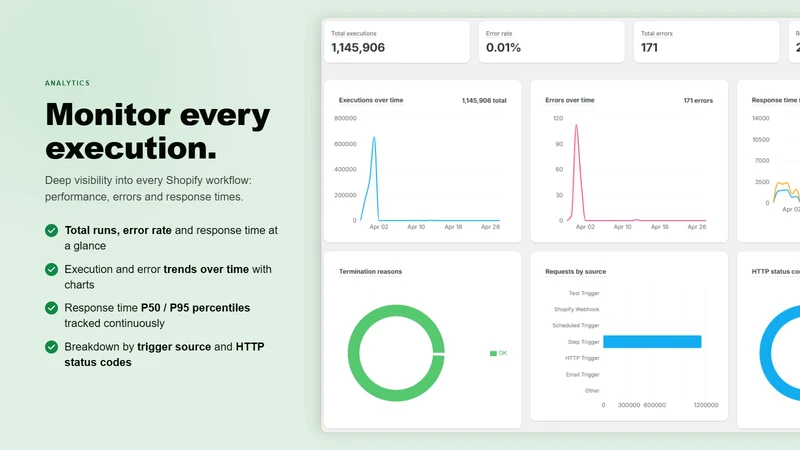Click the '171 errors' label
Image resolution: width=800 pixels, height=450 pixels.
[698, 101]
